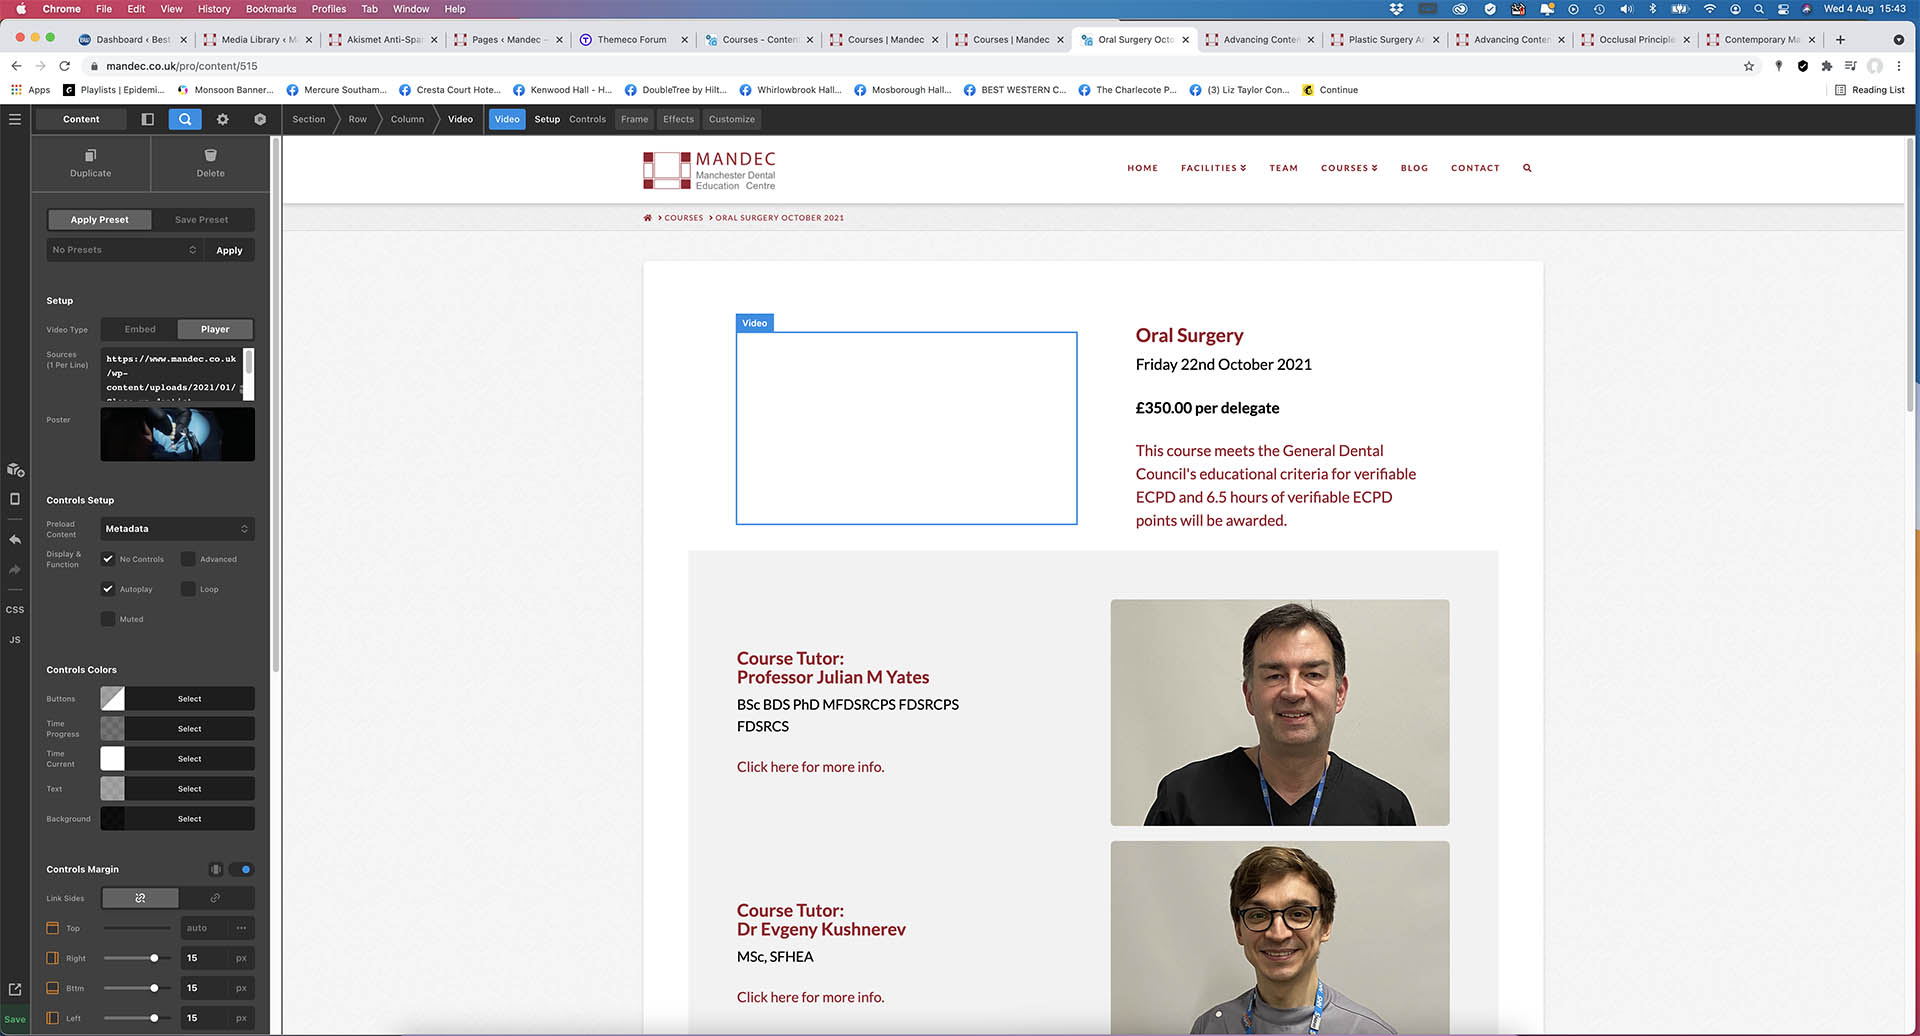Open the CSS editor from sidebar
Screen dimensions: 1920x1036
(x=15, y=609)
